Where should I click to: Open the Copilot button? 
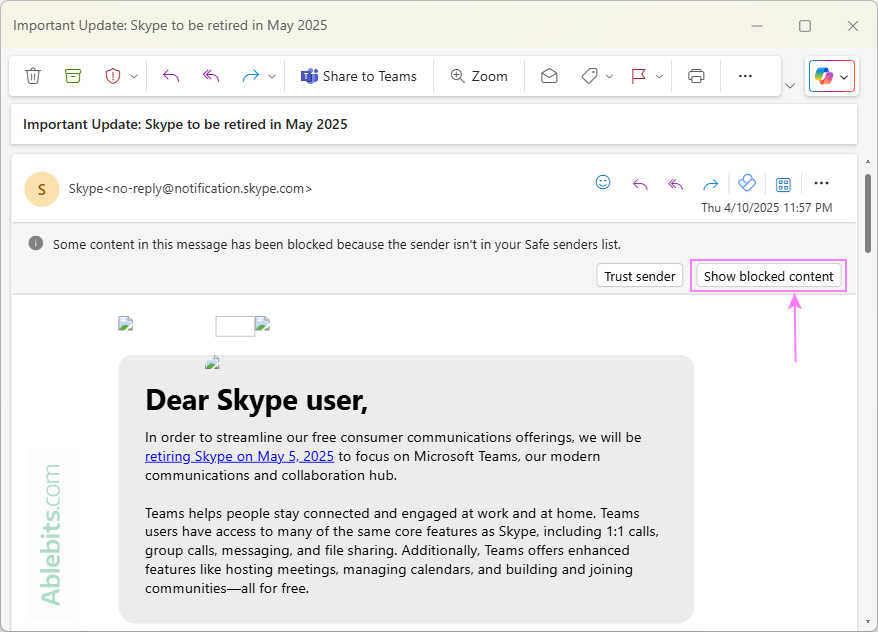[824, 76]
